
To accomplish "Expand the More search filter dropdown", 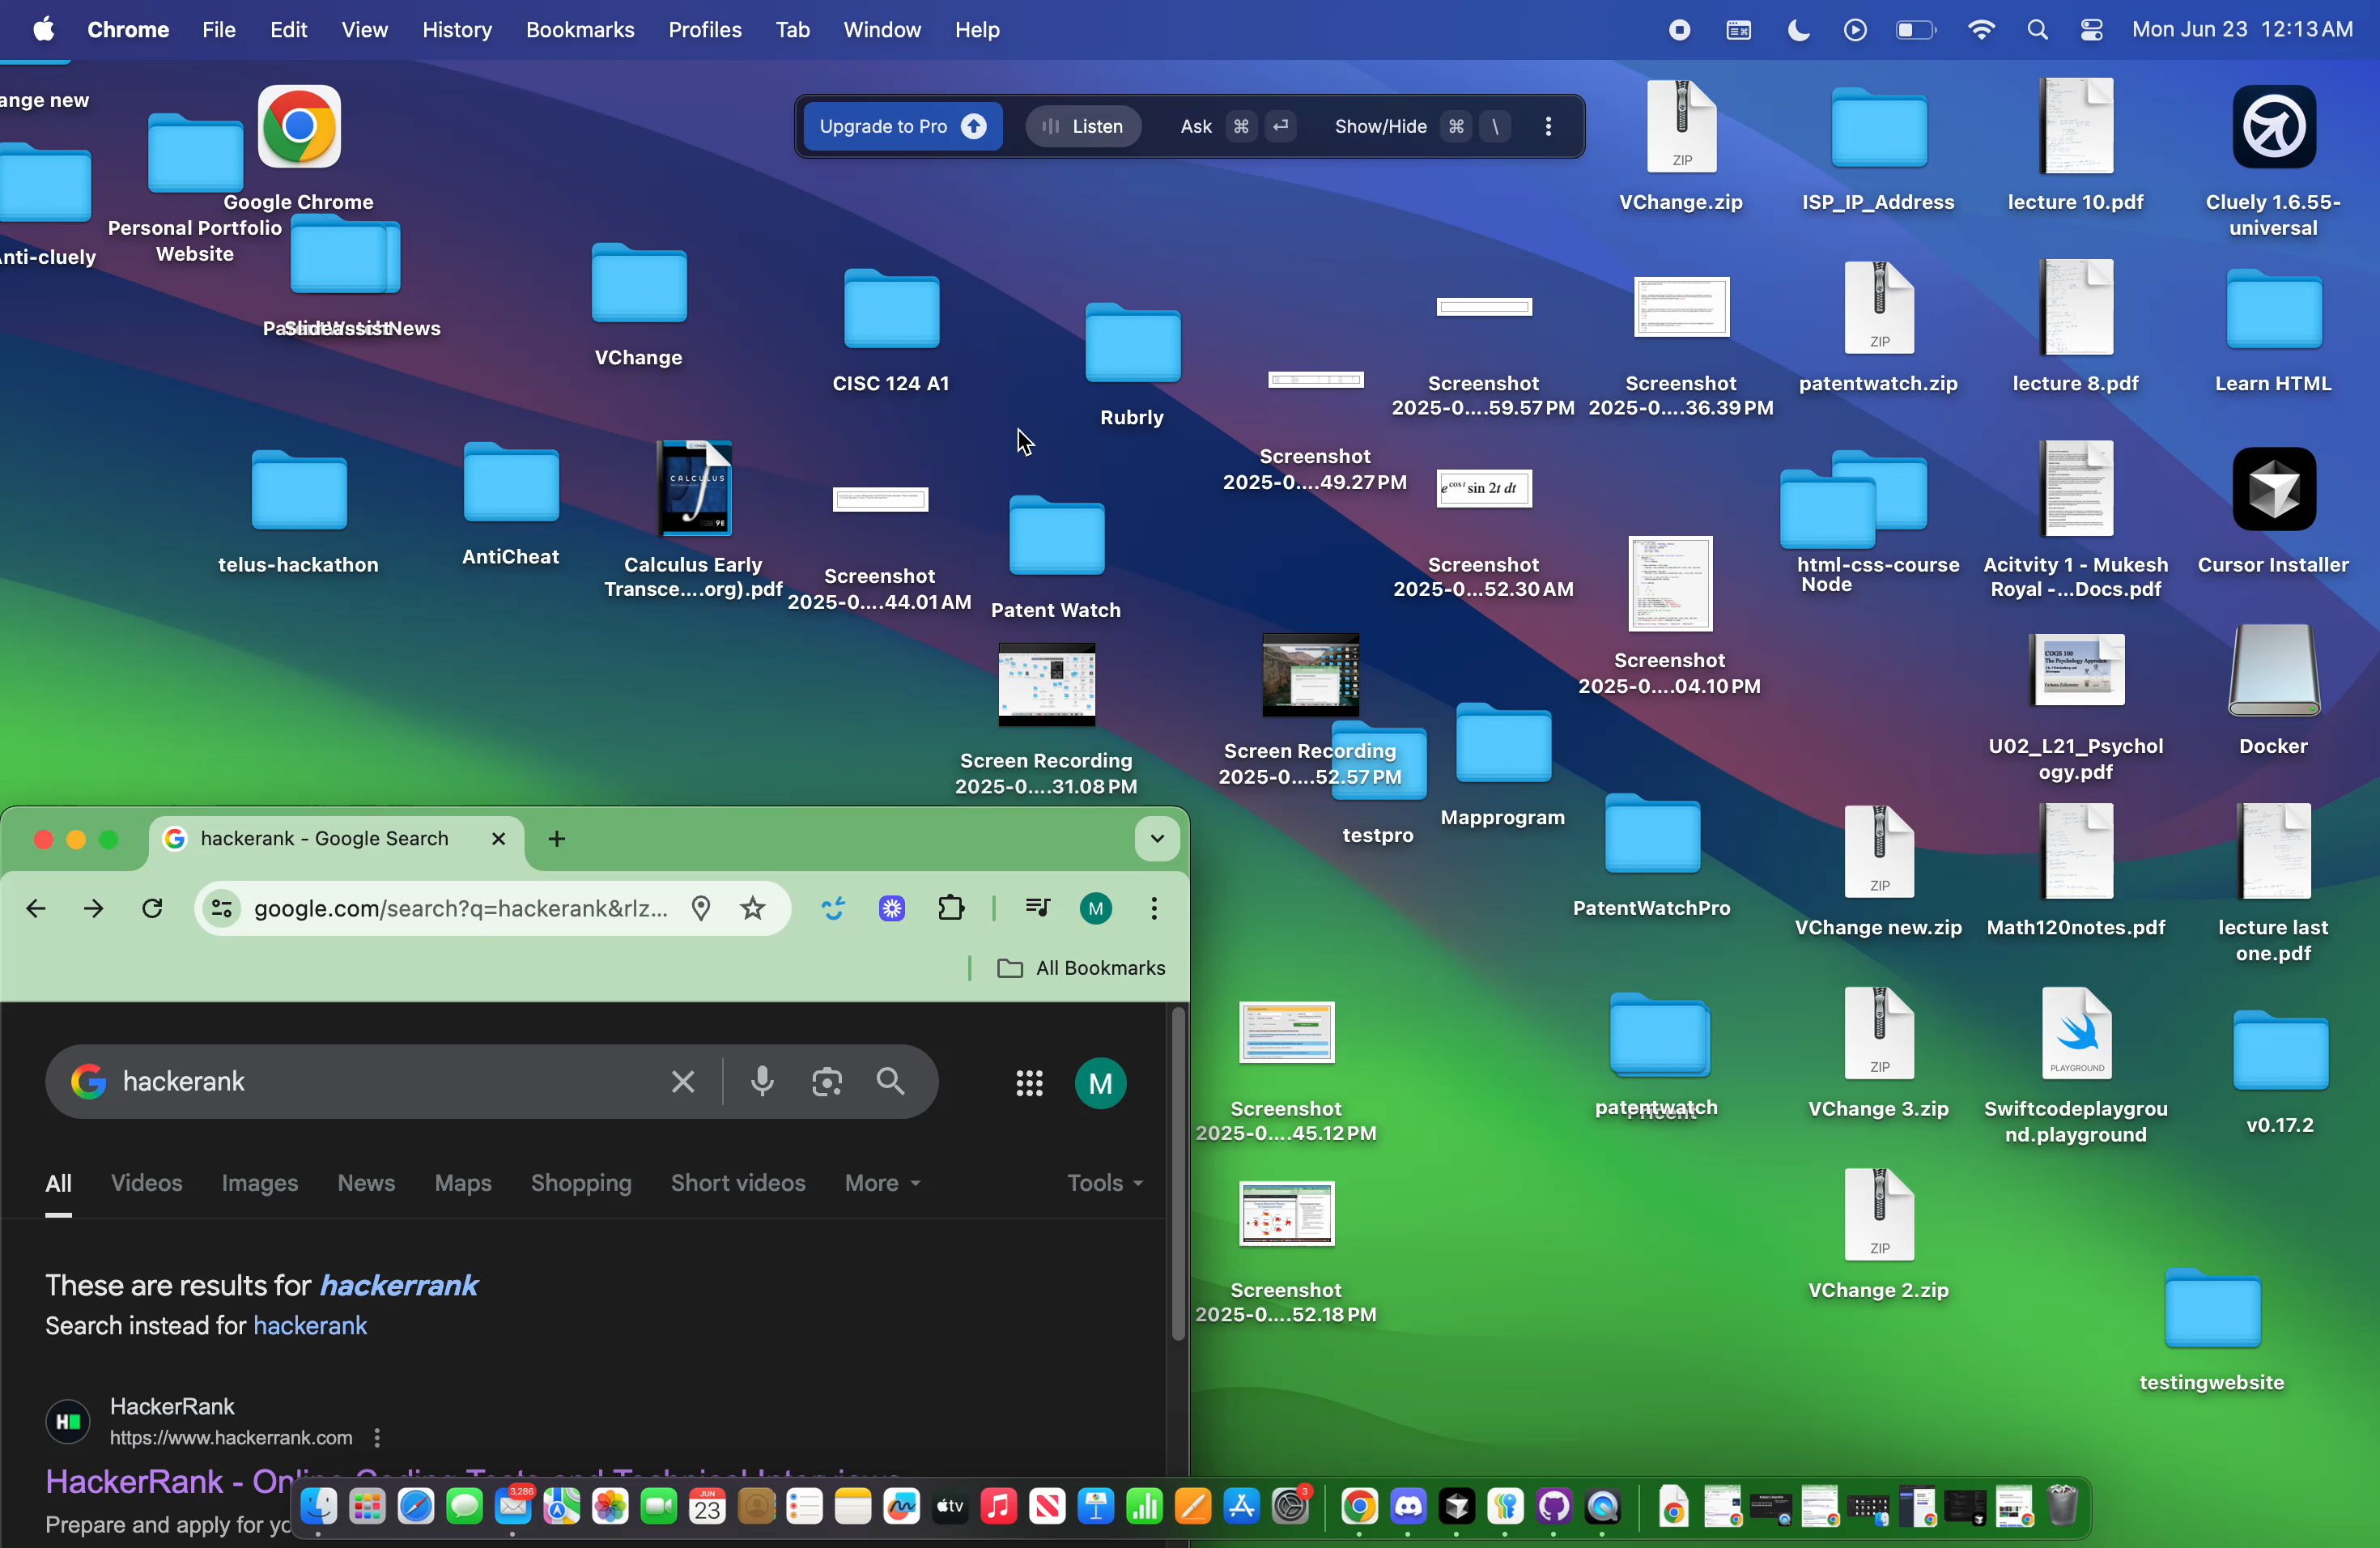I will pos(882,1183).
